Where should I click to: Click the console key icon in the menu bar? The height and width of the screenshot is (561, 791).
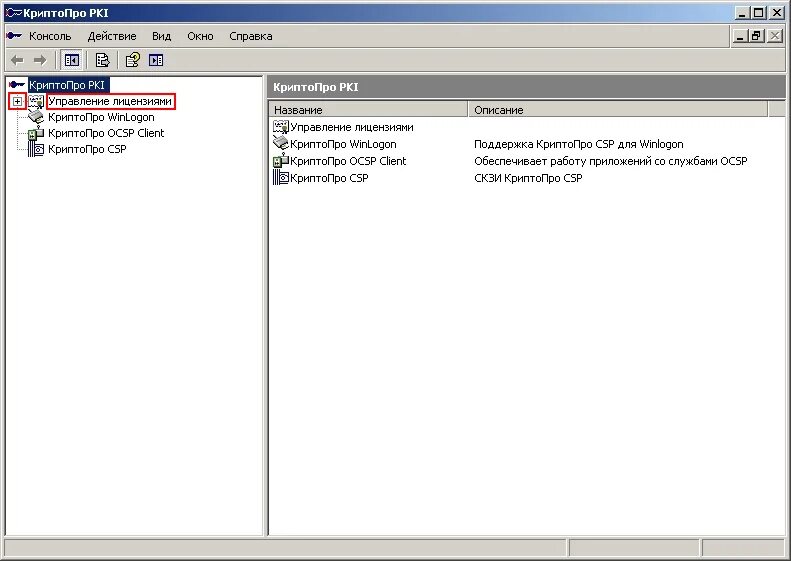pyautogui.click(x=14, y=36)
